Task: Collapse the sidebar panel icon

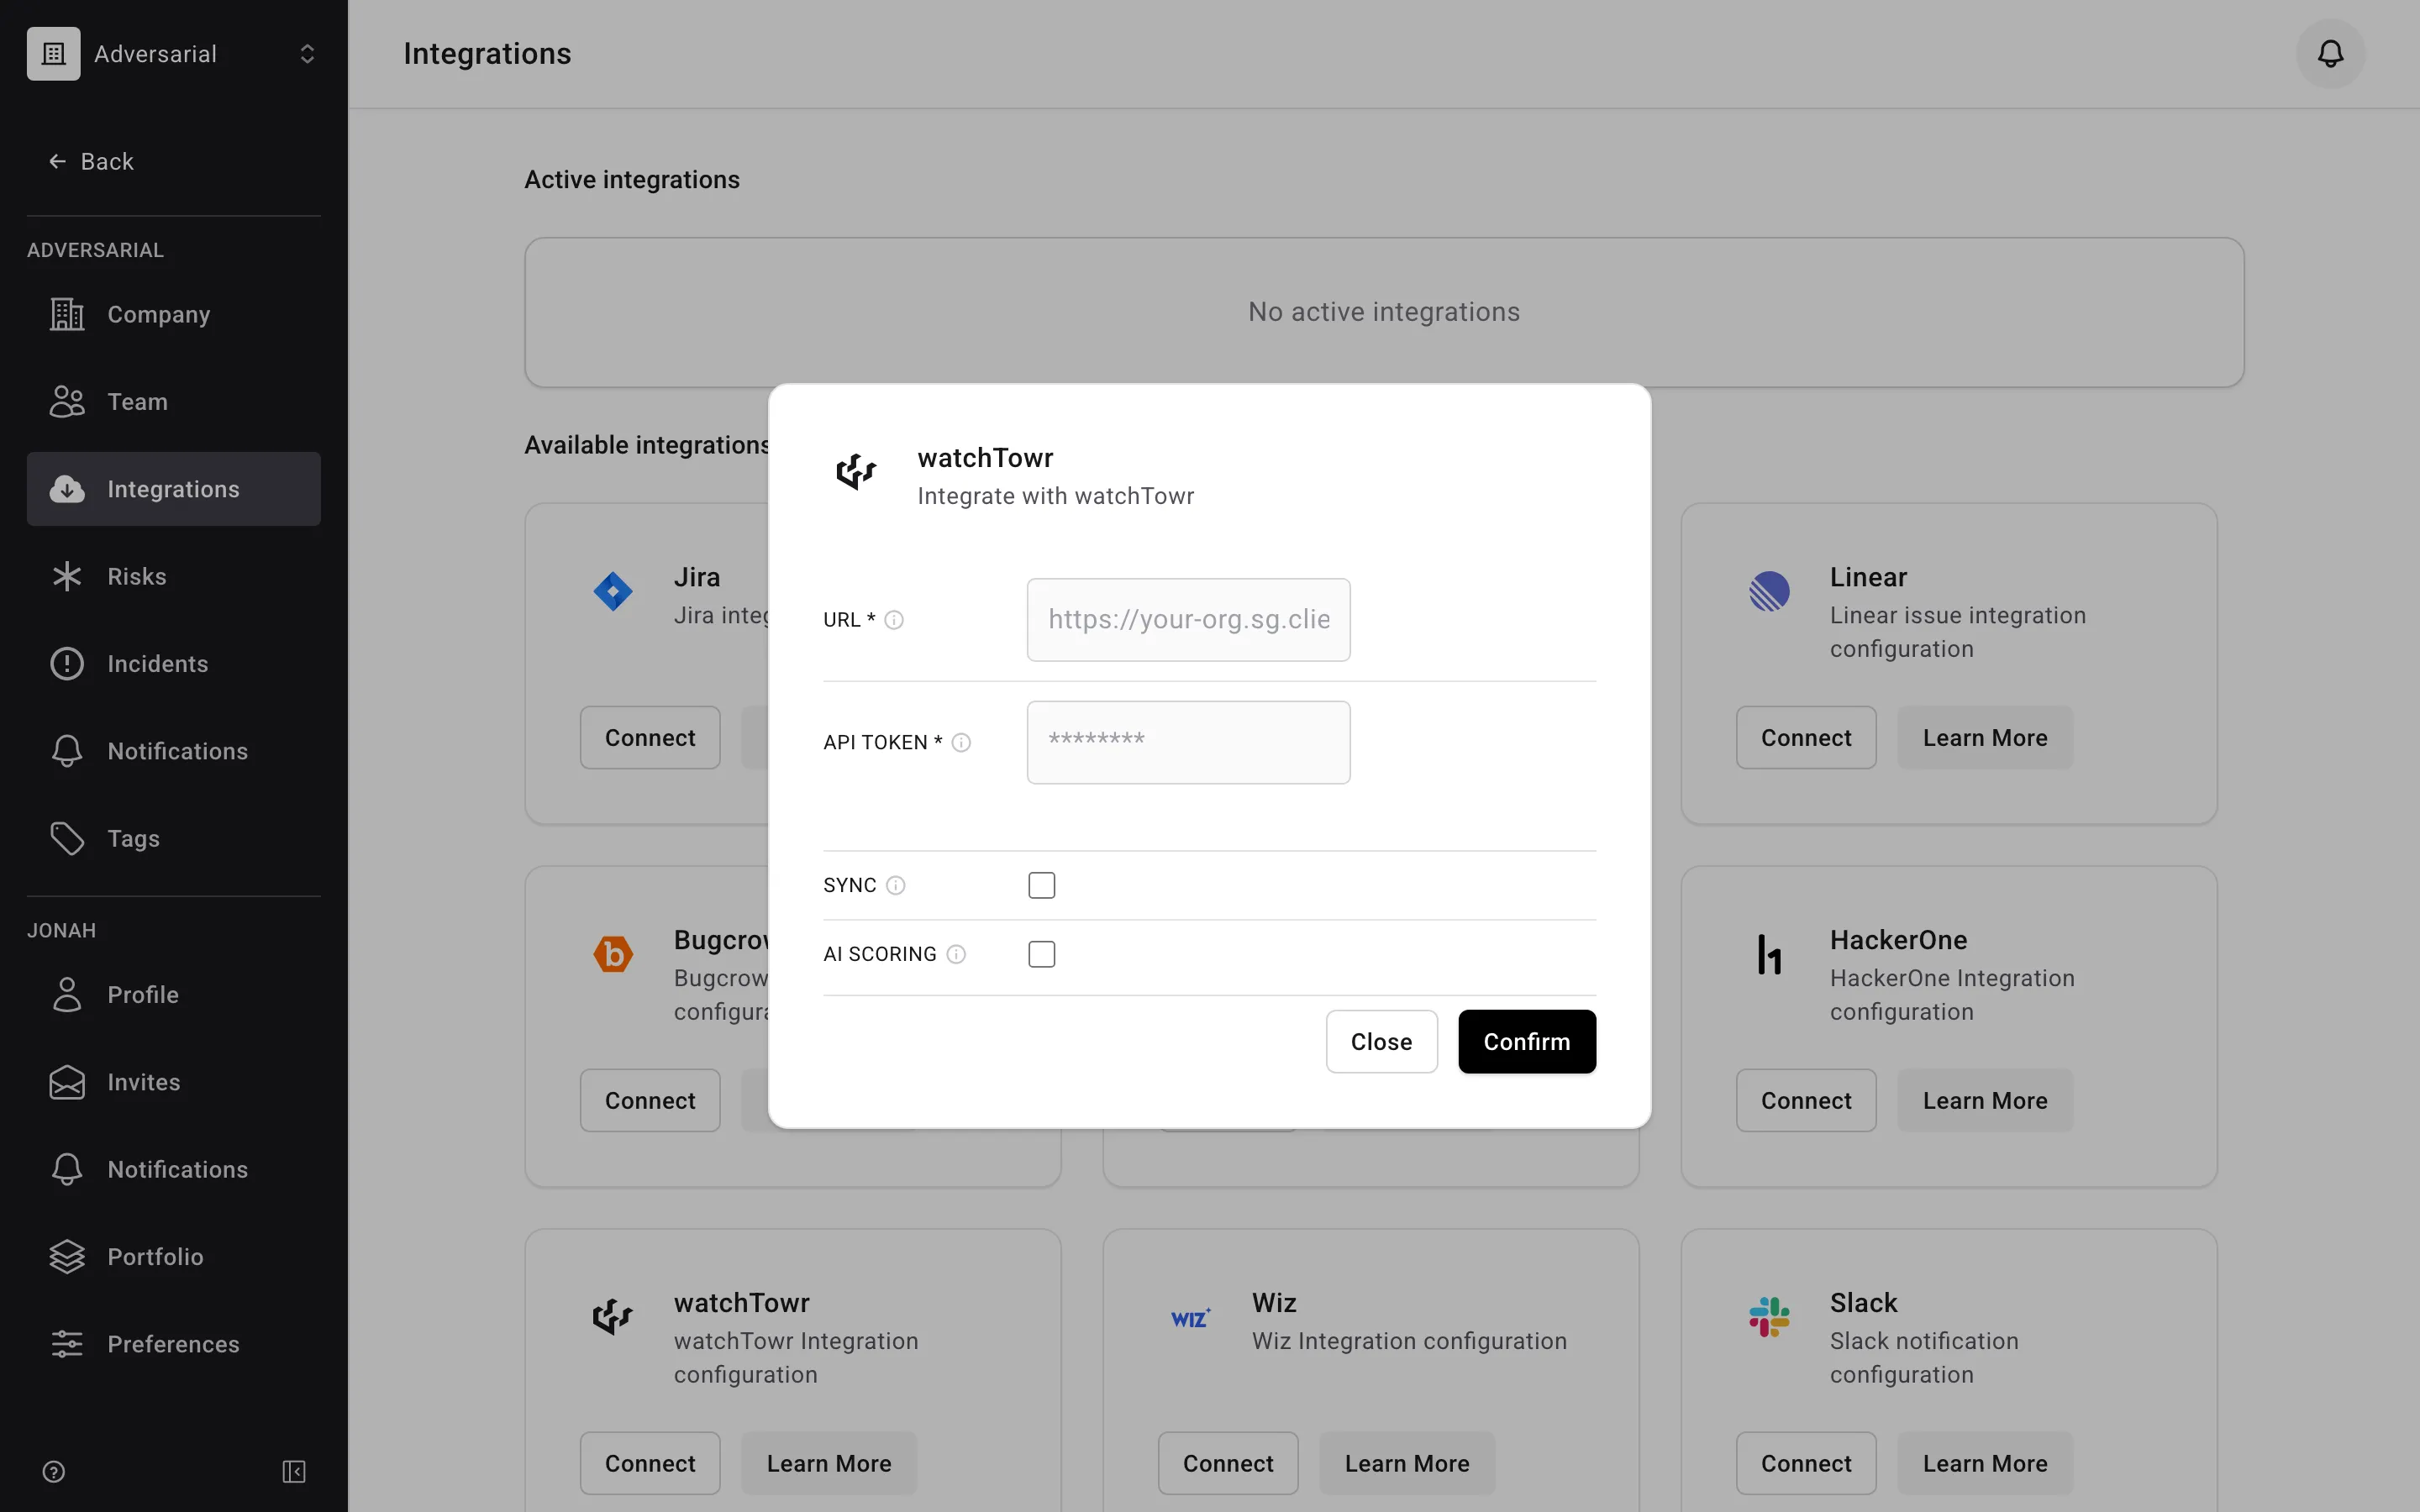Action: [x=294, y=1471]
